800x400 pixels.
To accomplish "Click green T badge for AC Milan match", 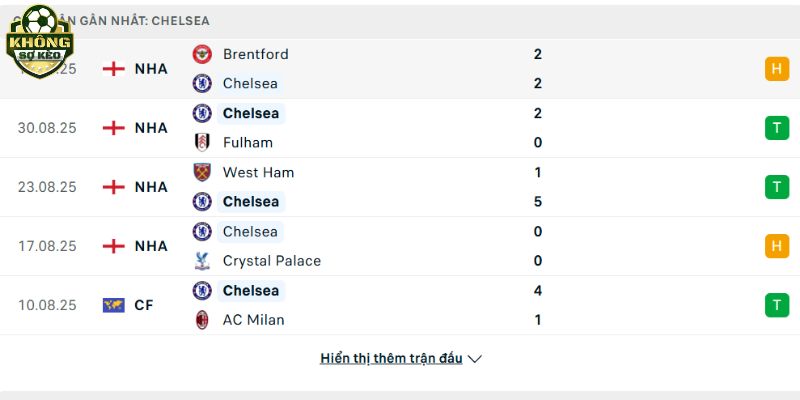I will click(x=777, y=305).
